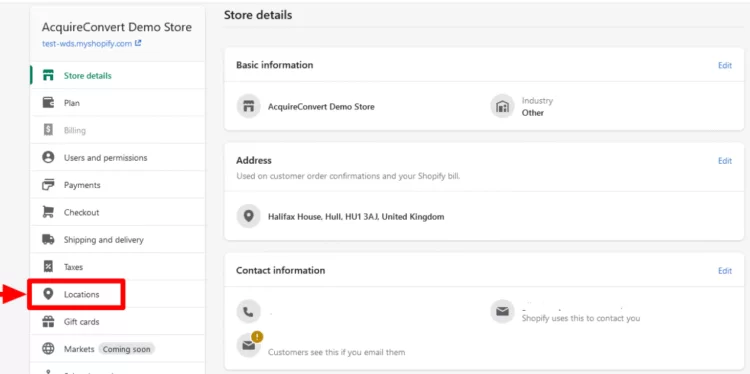Click 'Customers see this if you email them'
This screenshot has height=374, width=750.
coord(336,352)
